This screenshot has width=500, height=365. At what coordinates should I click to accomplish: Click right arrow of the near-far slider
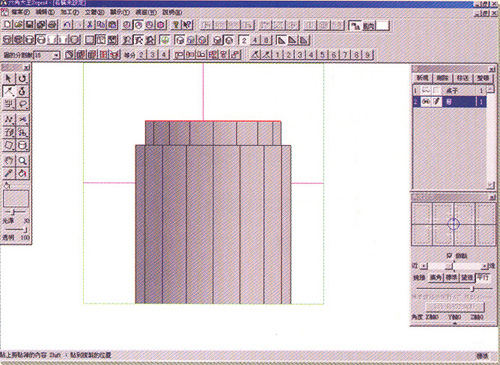(484, 266)
